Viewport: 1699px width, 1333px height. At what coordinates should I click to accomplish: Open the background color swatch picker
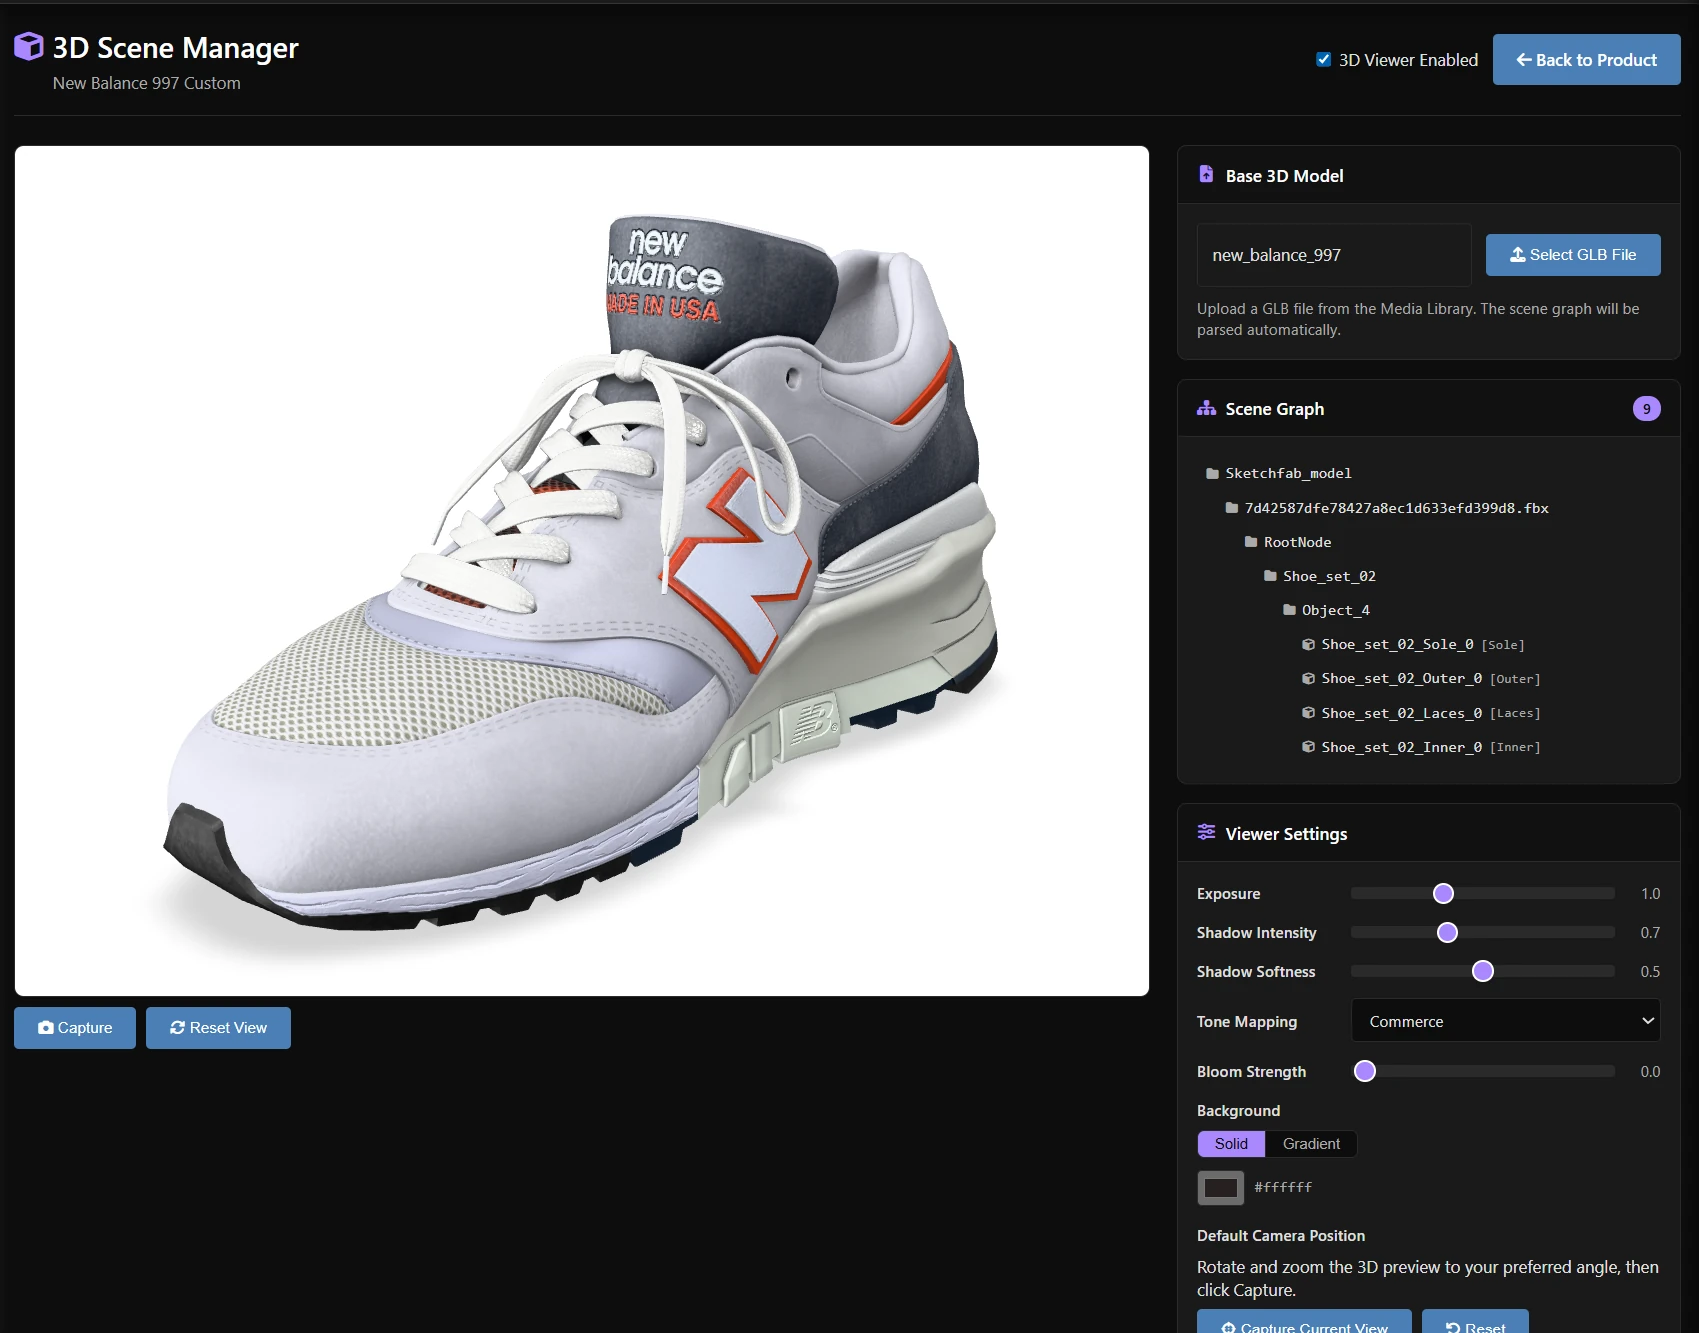coord(1221,1188)
